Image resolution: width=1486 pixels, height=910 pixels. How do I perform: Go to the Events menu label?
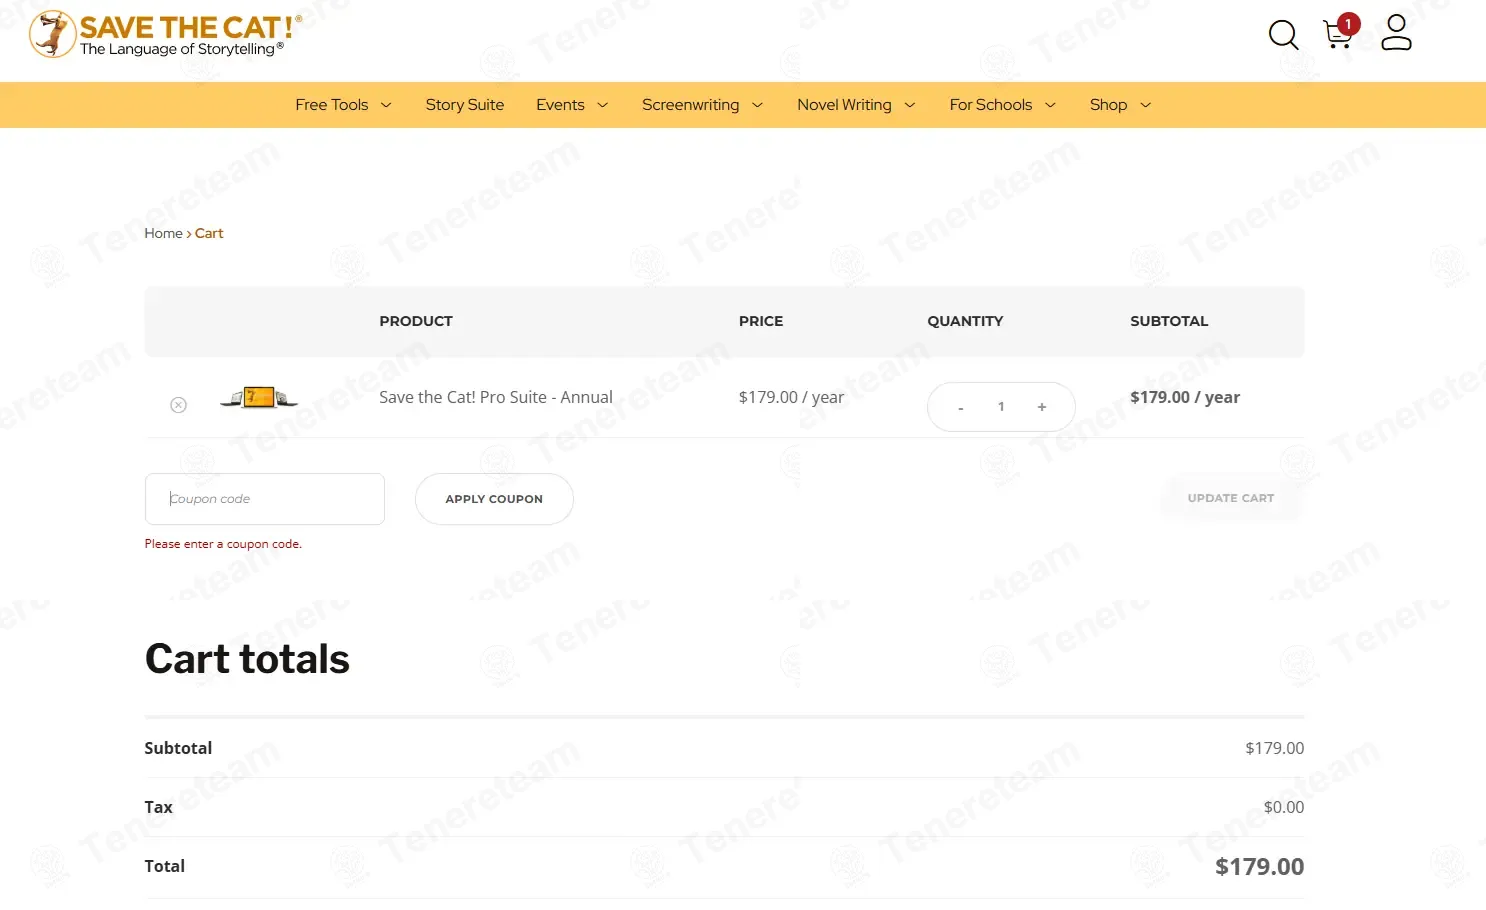tap(560, 105)
